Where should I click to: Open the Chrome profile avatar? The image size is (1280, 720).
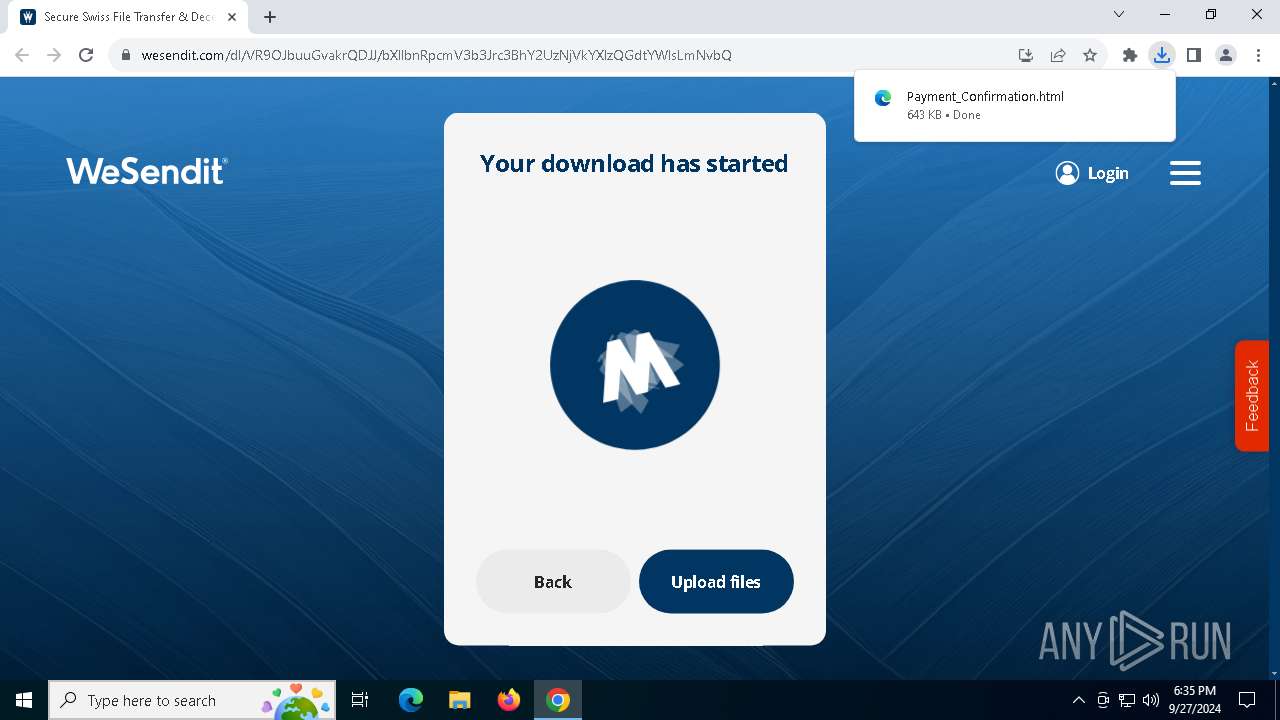[x=1226, y=55]
